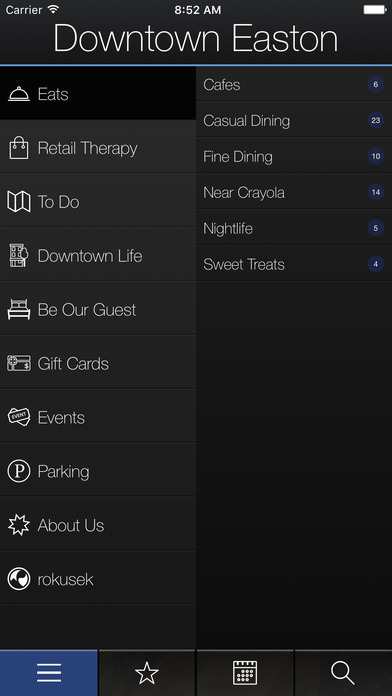The image size is (392, 696).
Task: Tap the Nightlife count badge
Action: (376, 228)
